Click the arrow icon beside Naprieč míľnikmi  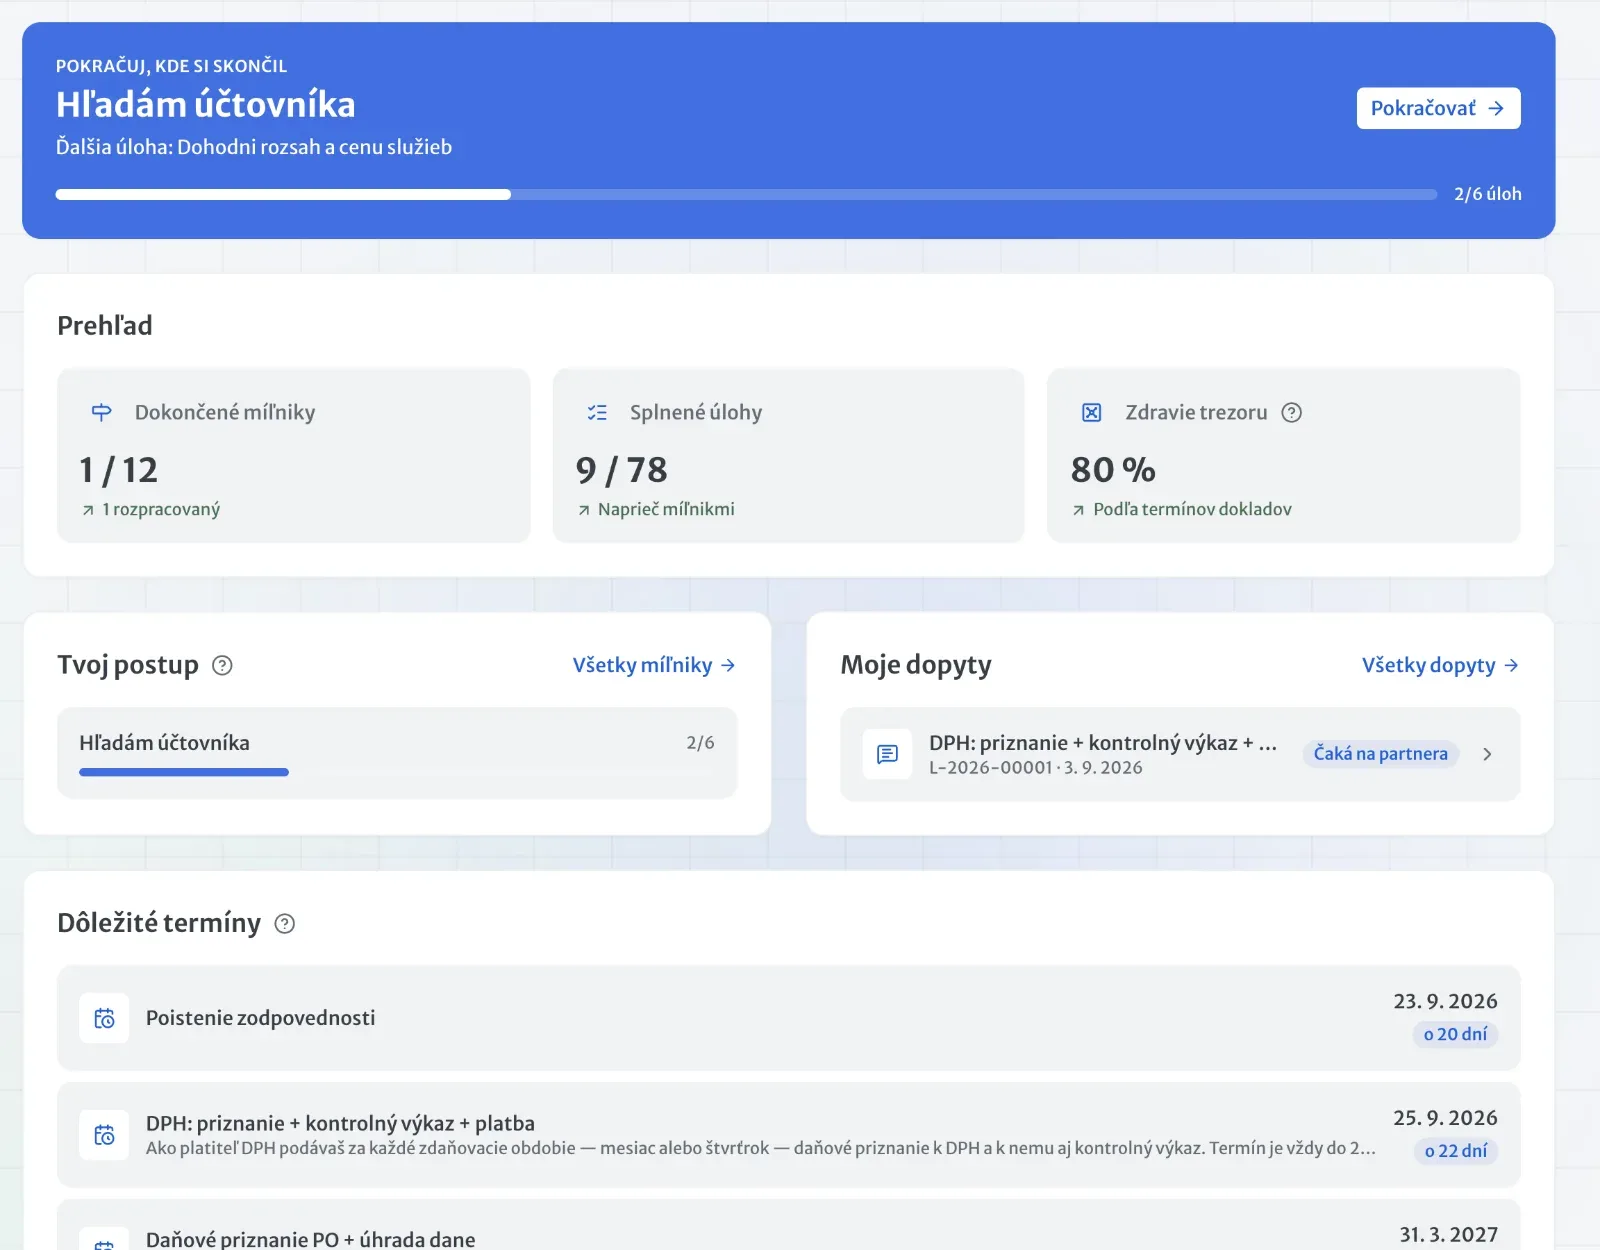[x=584, y=510]
